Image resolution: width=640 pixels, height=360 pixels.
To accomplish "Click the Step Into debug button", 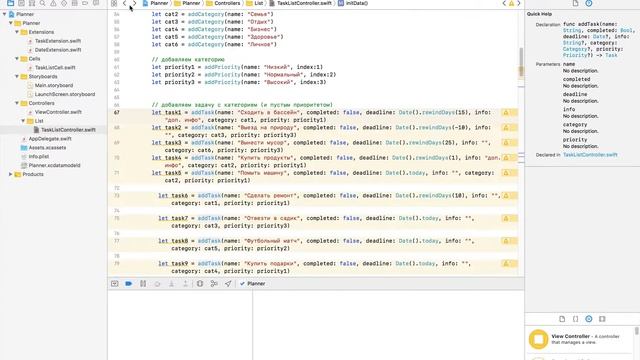I will tap(171, 283).
